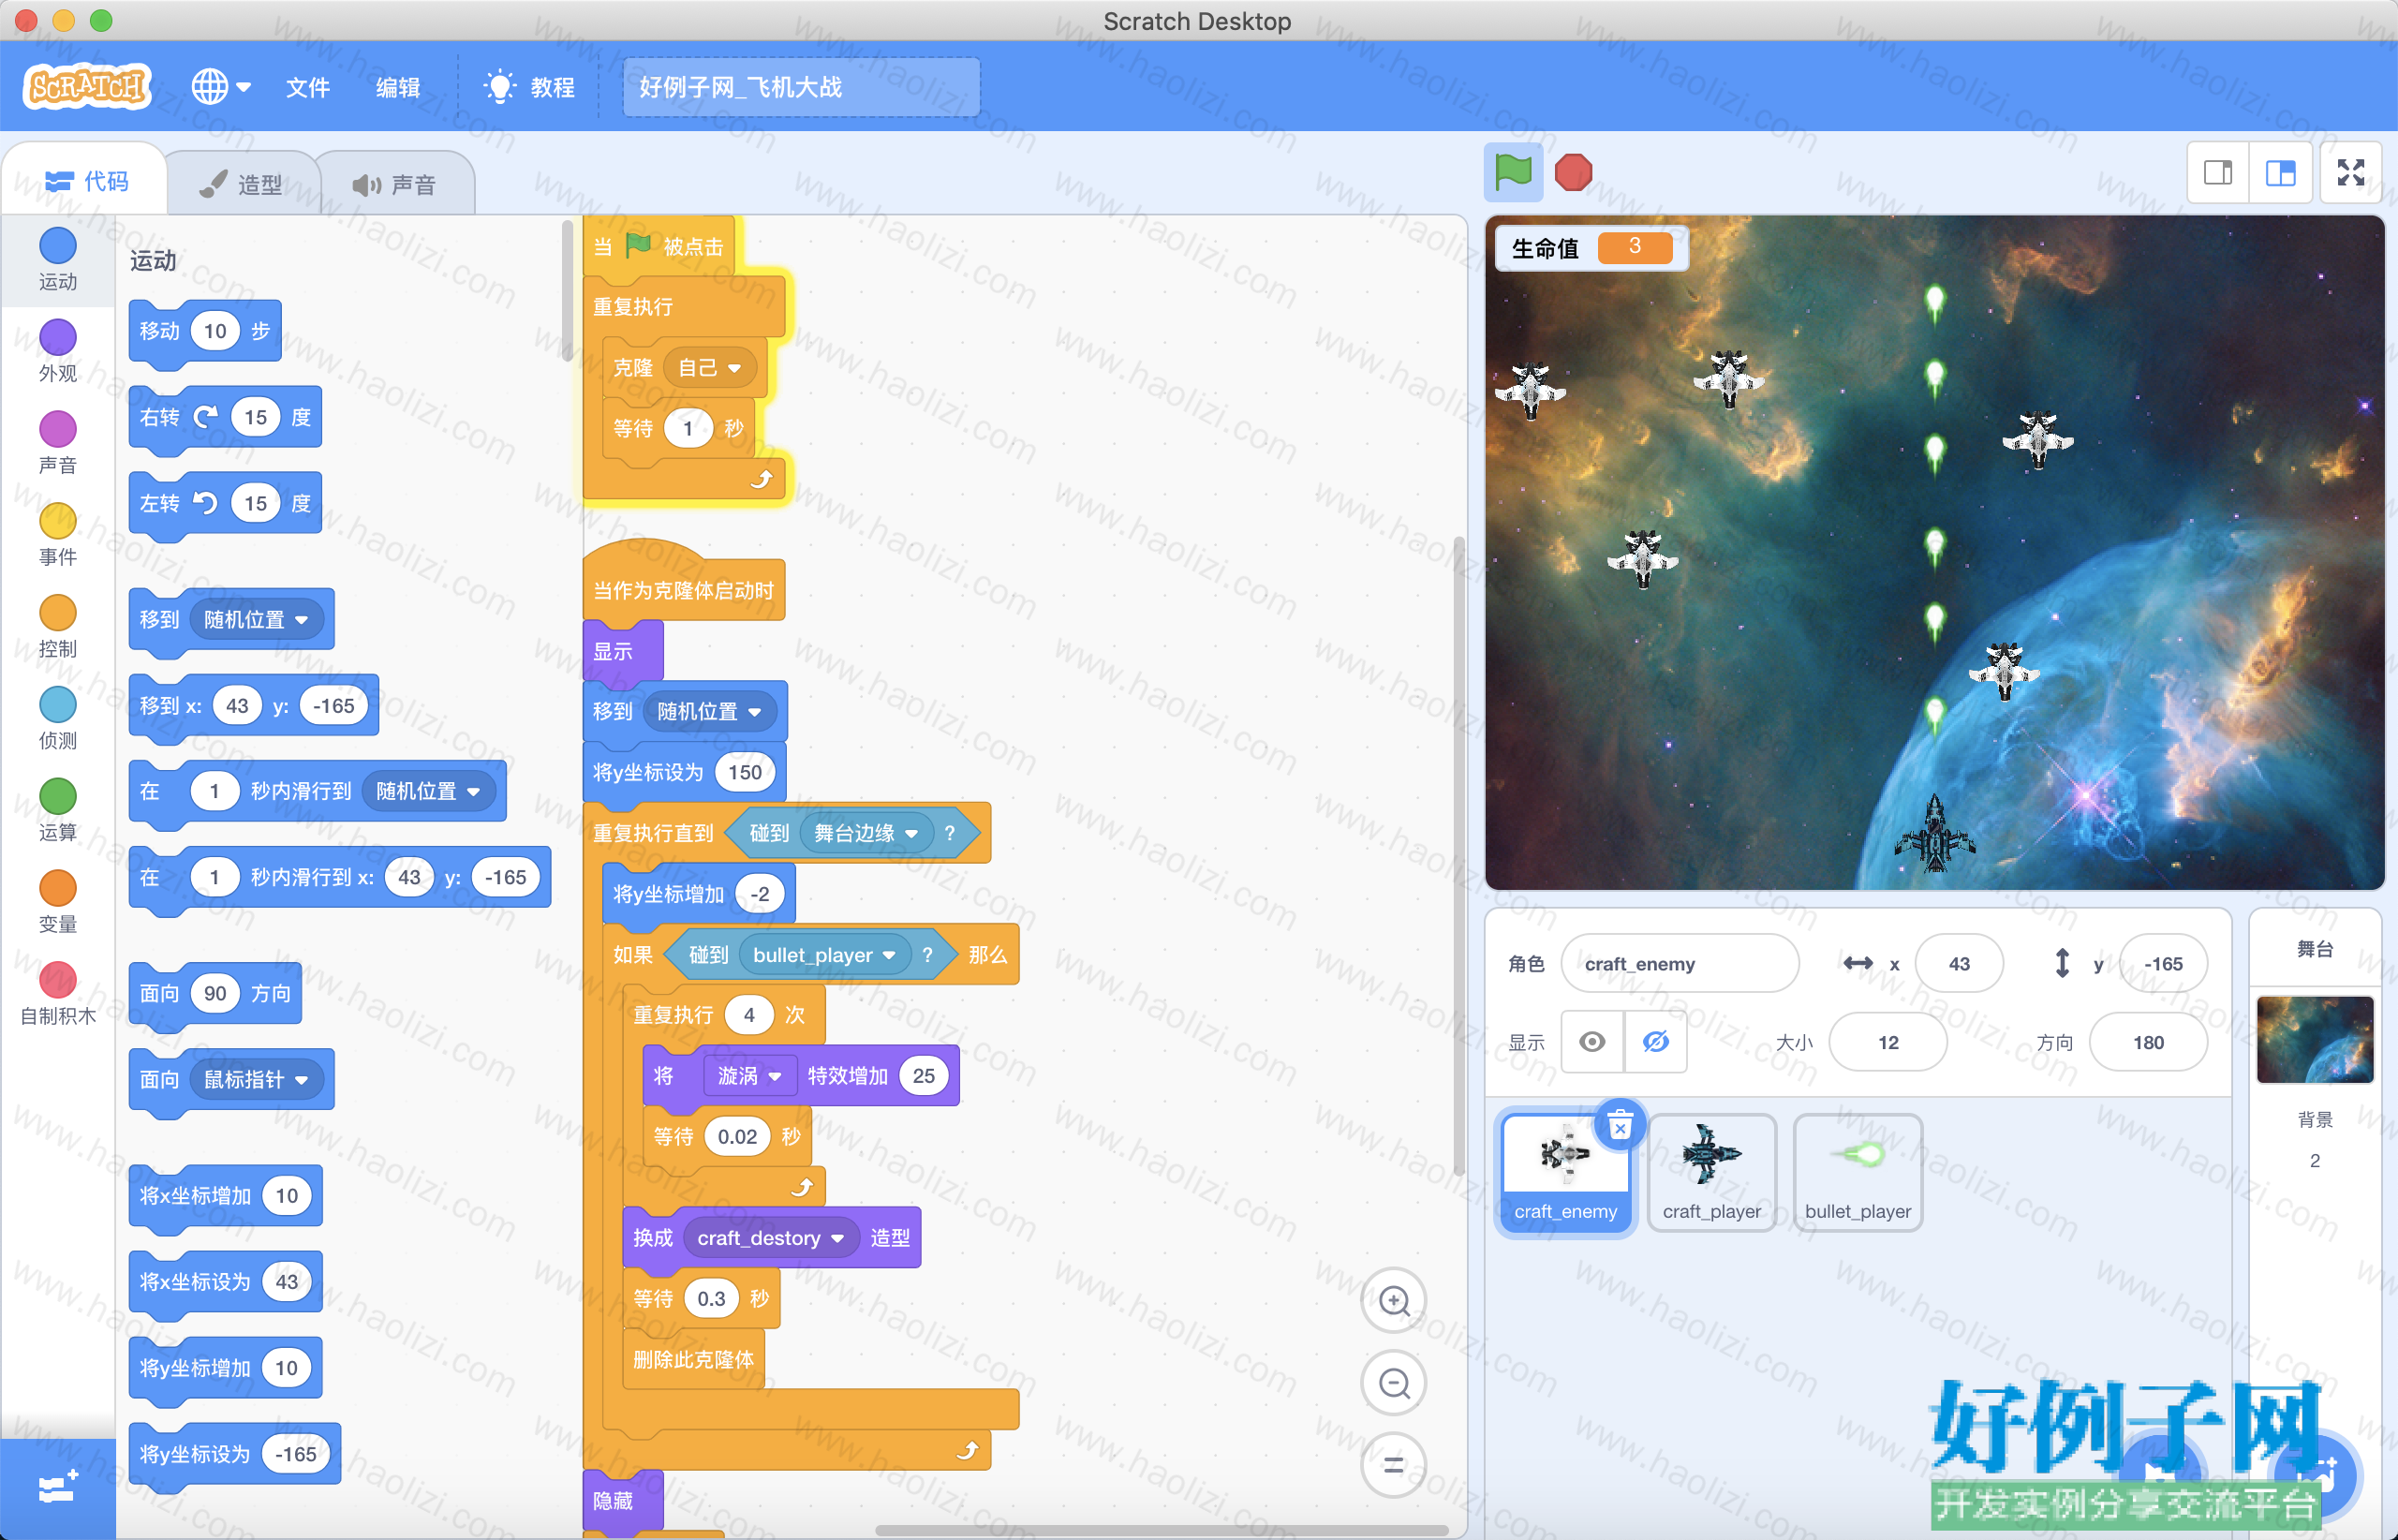
Task: Select the bullet_player sprite
Action: click(1858, 1172)
